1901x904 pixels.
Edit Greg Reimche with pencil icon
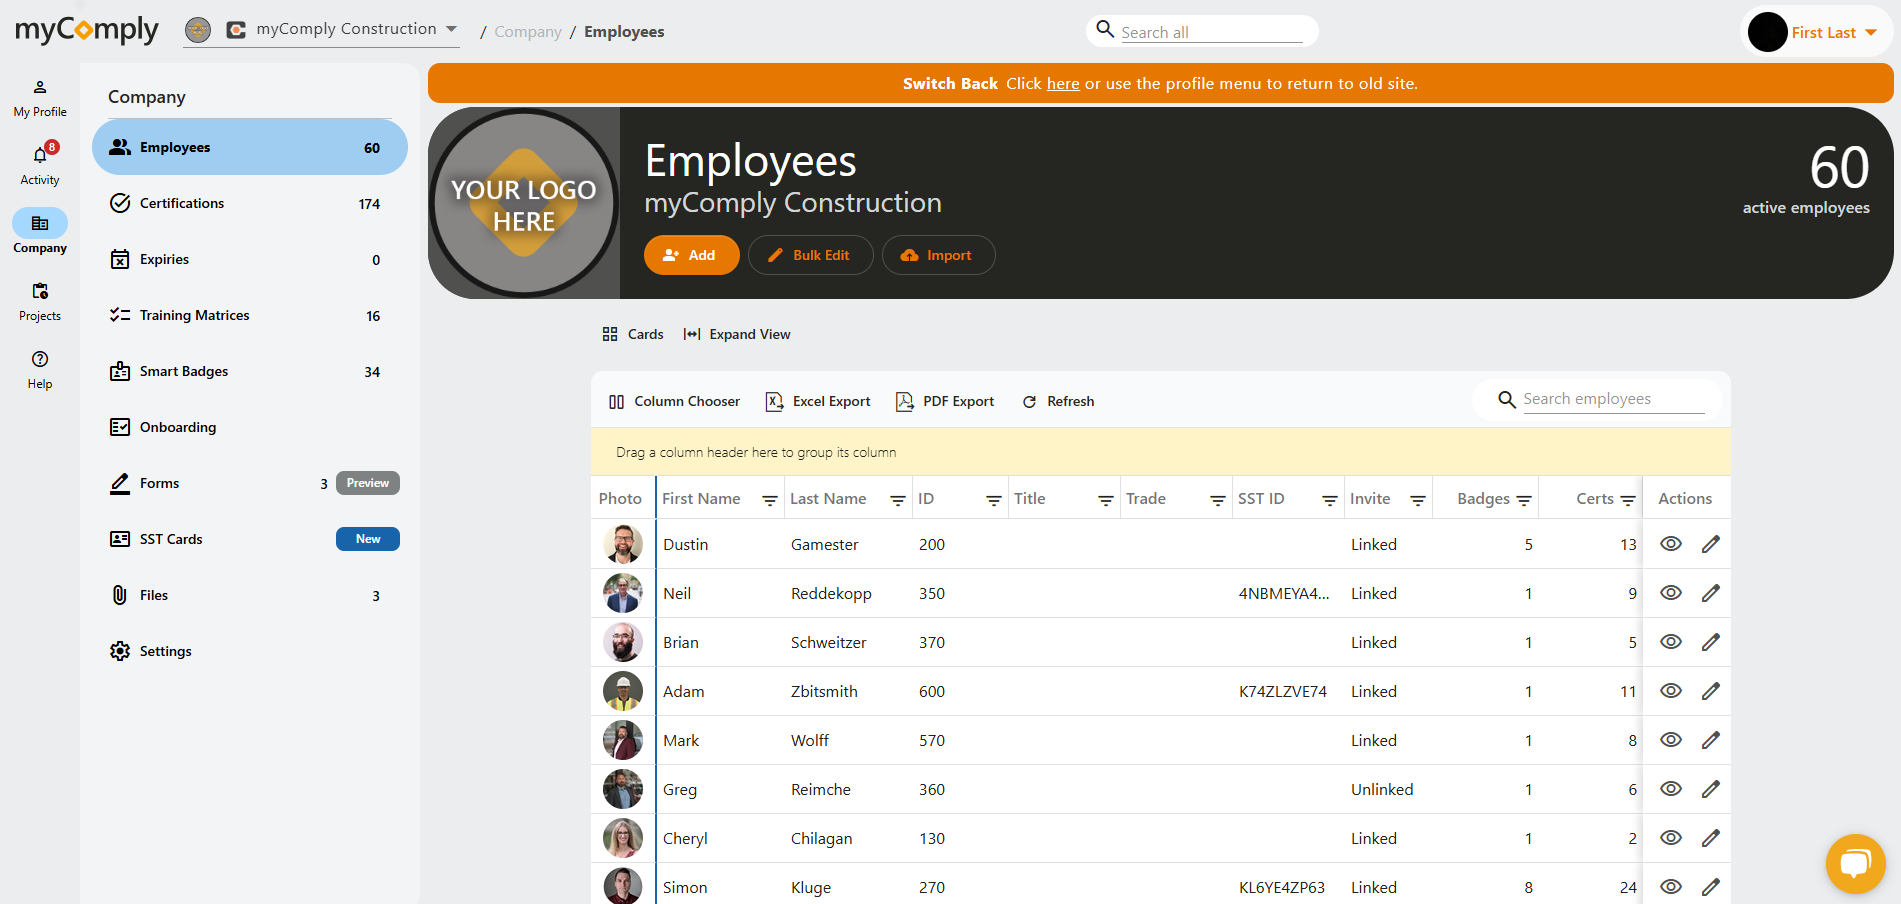(1711, 789)
